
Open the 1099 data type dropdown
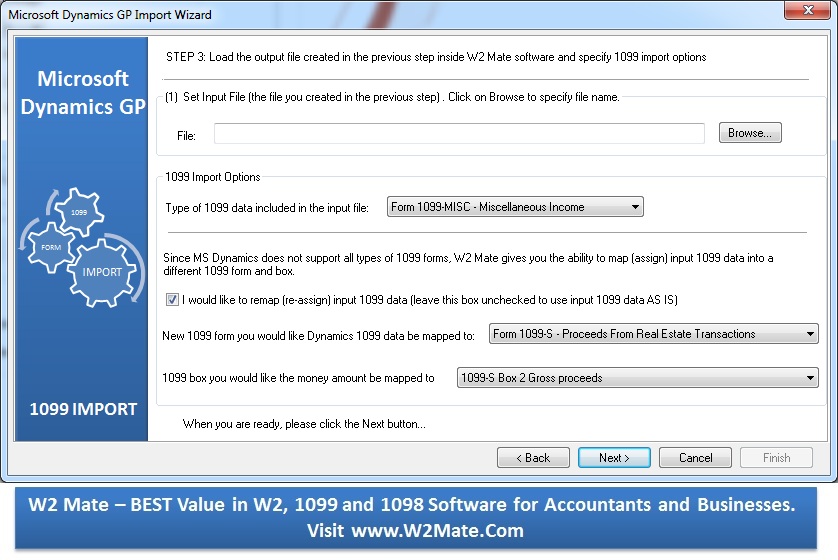(515, 207)
